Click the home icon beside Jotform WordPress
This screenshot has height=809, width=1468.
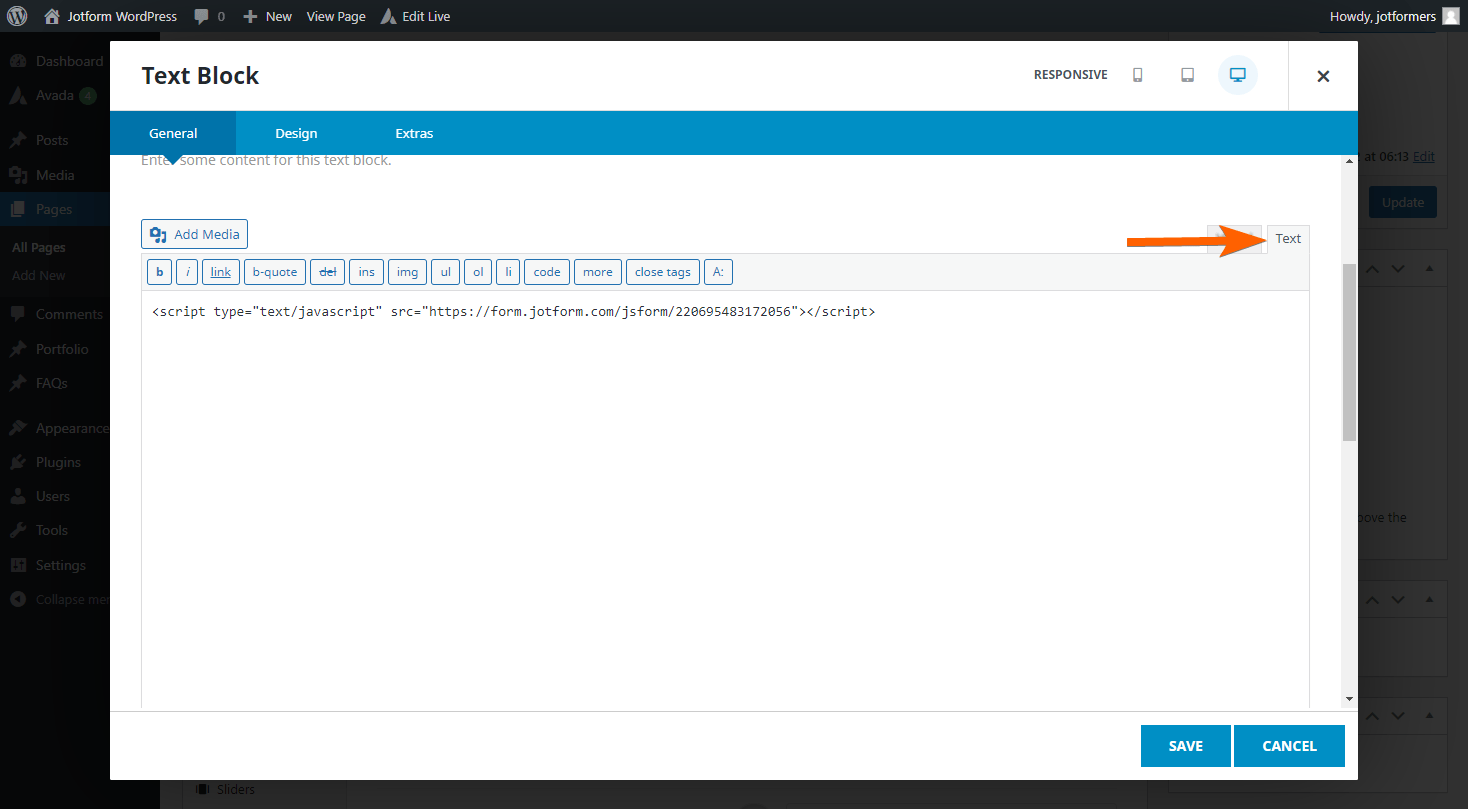coord(52,16)
